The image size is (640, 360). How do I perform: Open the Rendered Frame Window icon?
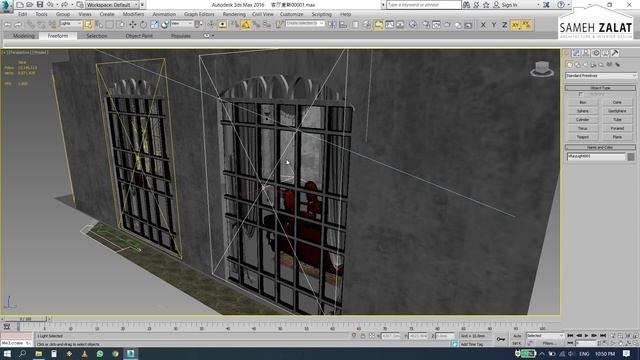pos(436,25)
